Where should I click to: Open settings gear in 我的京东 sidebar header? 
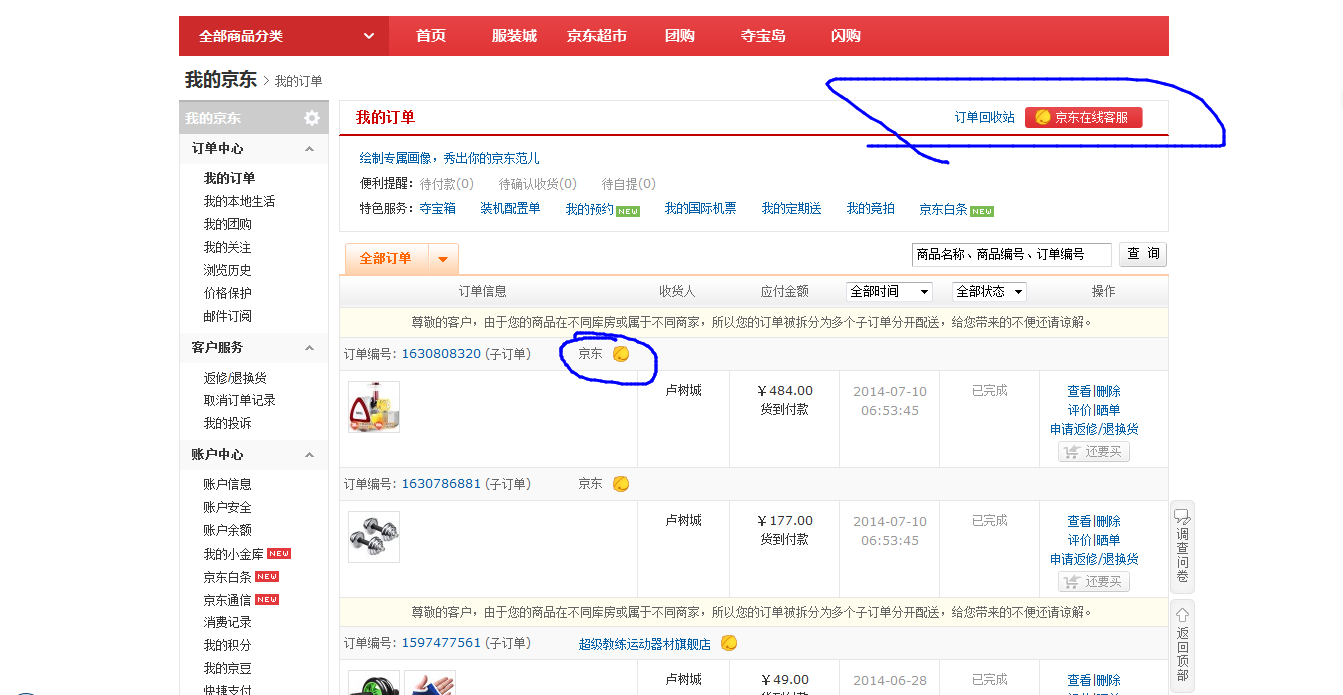(x=312, y=118)
